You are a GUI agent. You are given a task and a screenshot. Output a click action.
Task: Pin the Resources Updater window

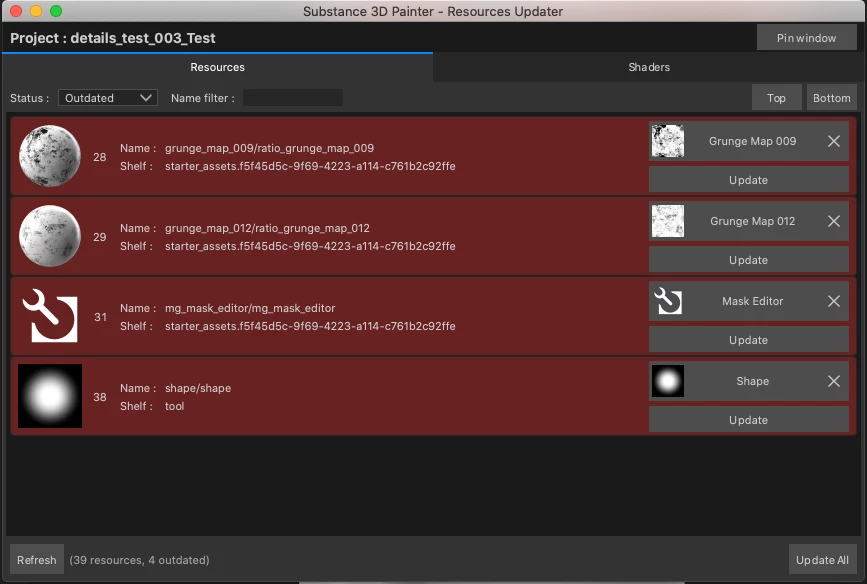point(806,38)
